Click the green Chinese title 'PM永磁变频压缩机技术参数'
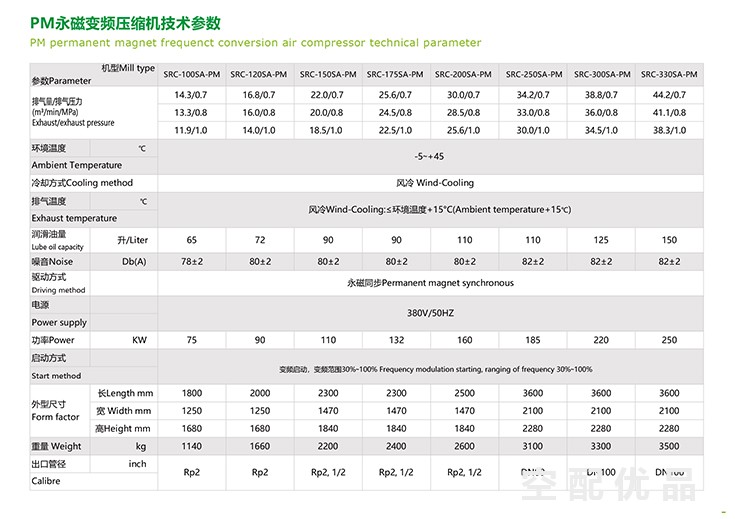Viewport: 735px width, 519px height. click(x=125, y=23)
